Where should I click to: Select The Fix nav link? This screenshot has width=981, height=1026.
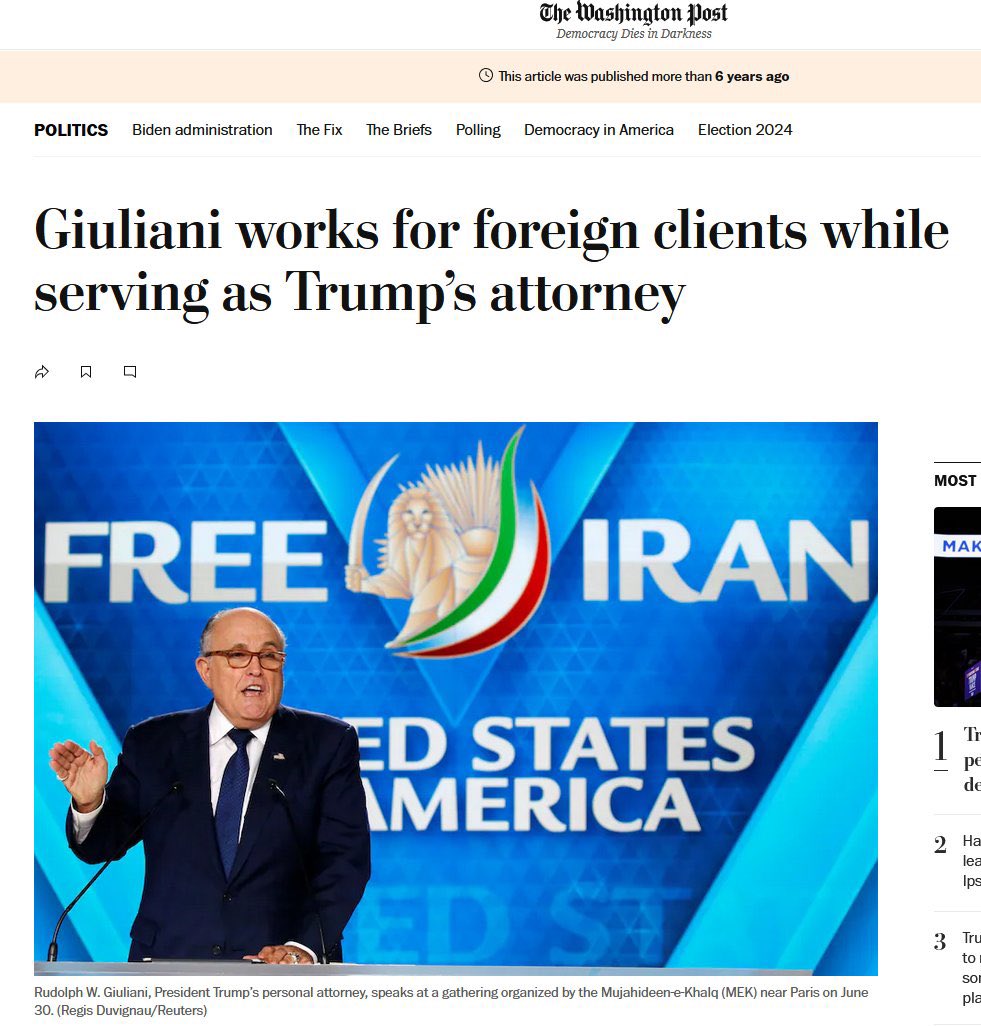point(319,130)
